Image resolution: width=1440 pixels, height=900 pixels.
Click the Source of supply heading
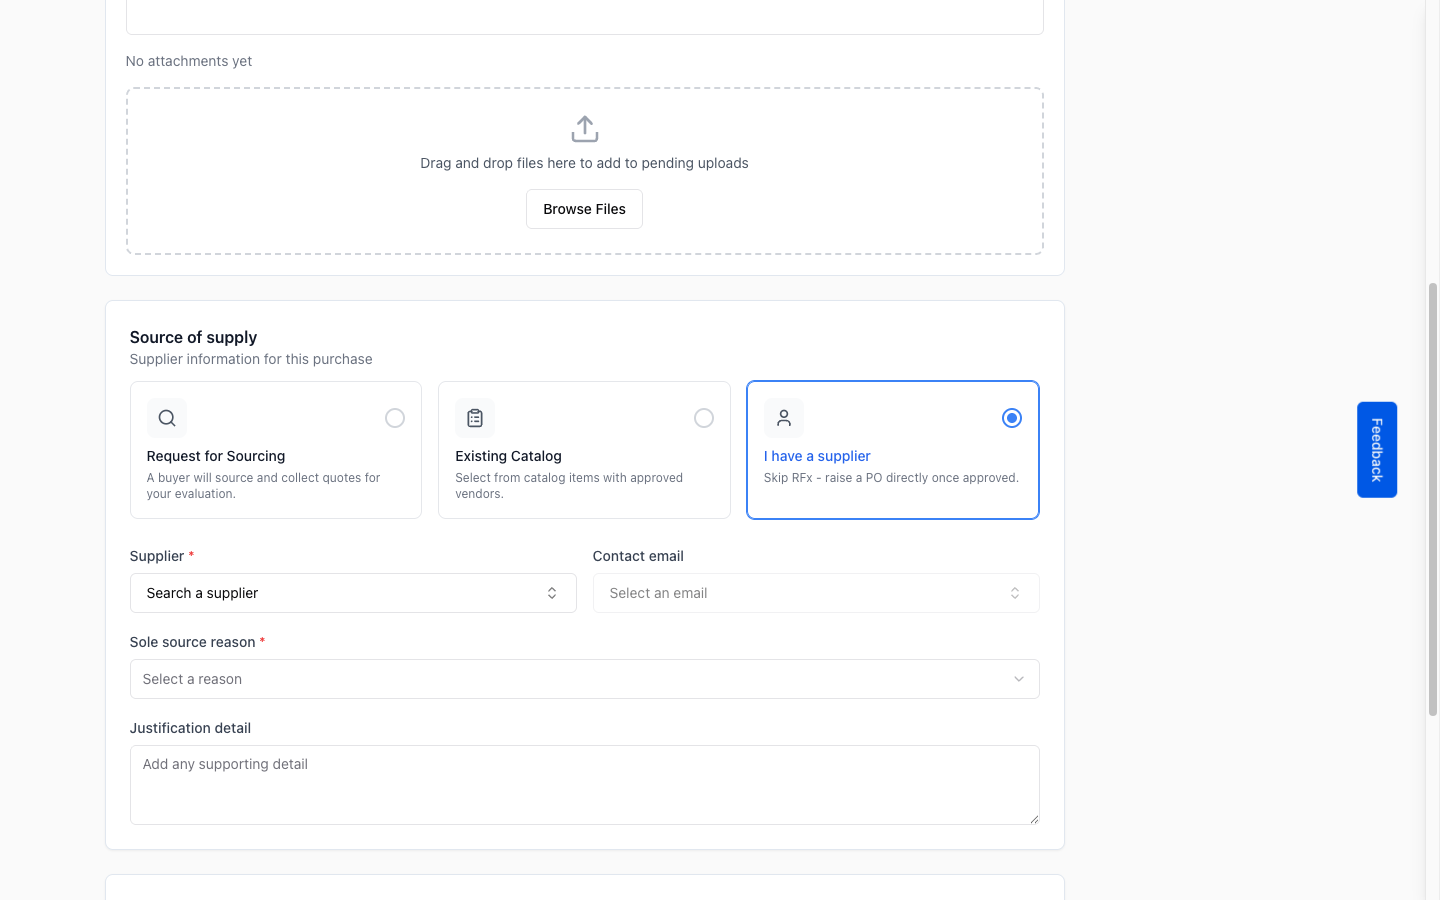pos(193,337)
